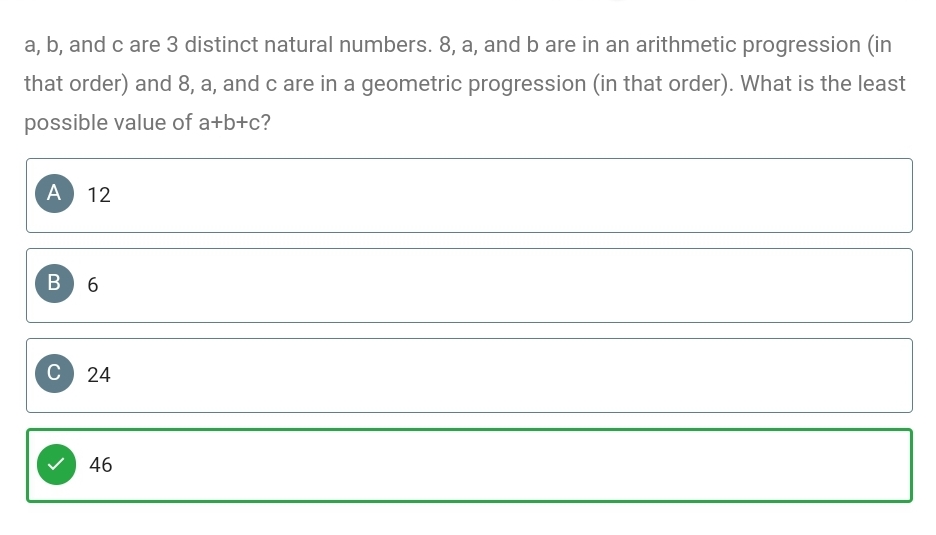Click empty area inside the green answer box
Image resolution: width=936 pixels, height=535 pixels.
pyautogui.click(x=507, y=465)
